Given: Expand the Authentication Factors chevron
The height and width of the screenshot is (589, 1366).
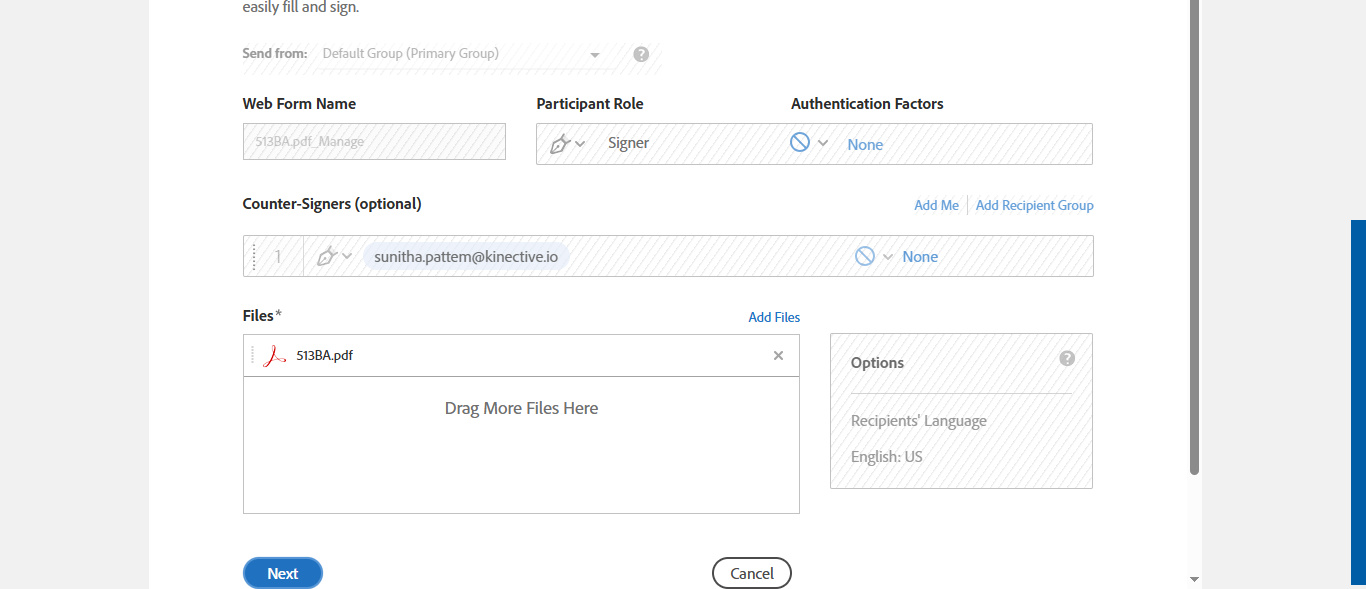Looking at the screenshot, I should (x=823, y=143).
